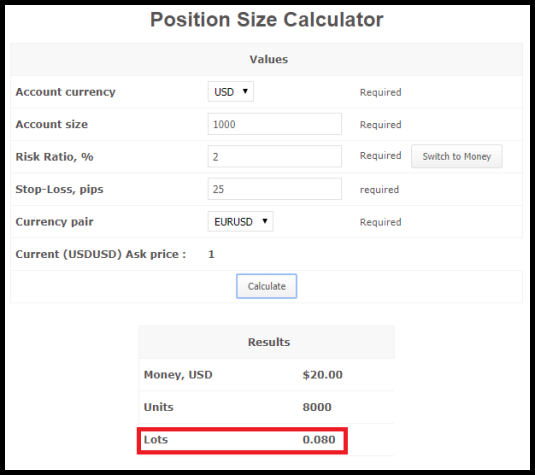Click the Stop-Loss, pips label
The image size is (535, 475).
(59, 189)
